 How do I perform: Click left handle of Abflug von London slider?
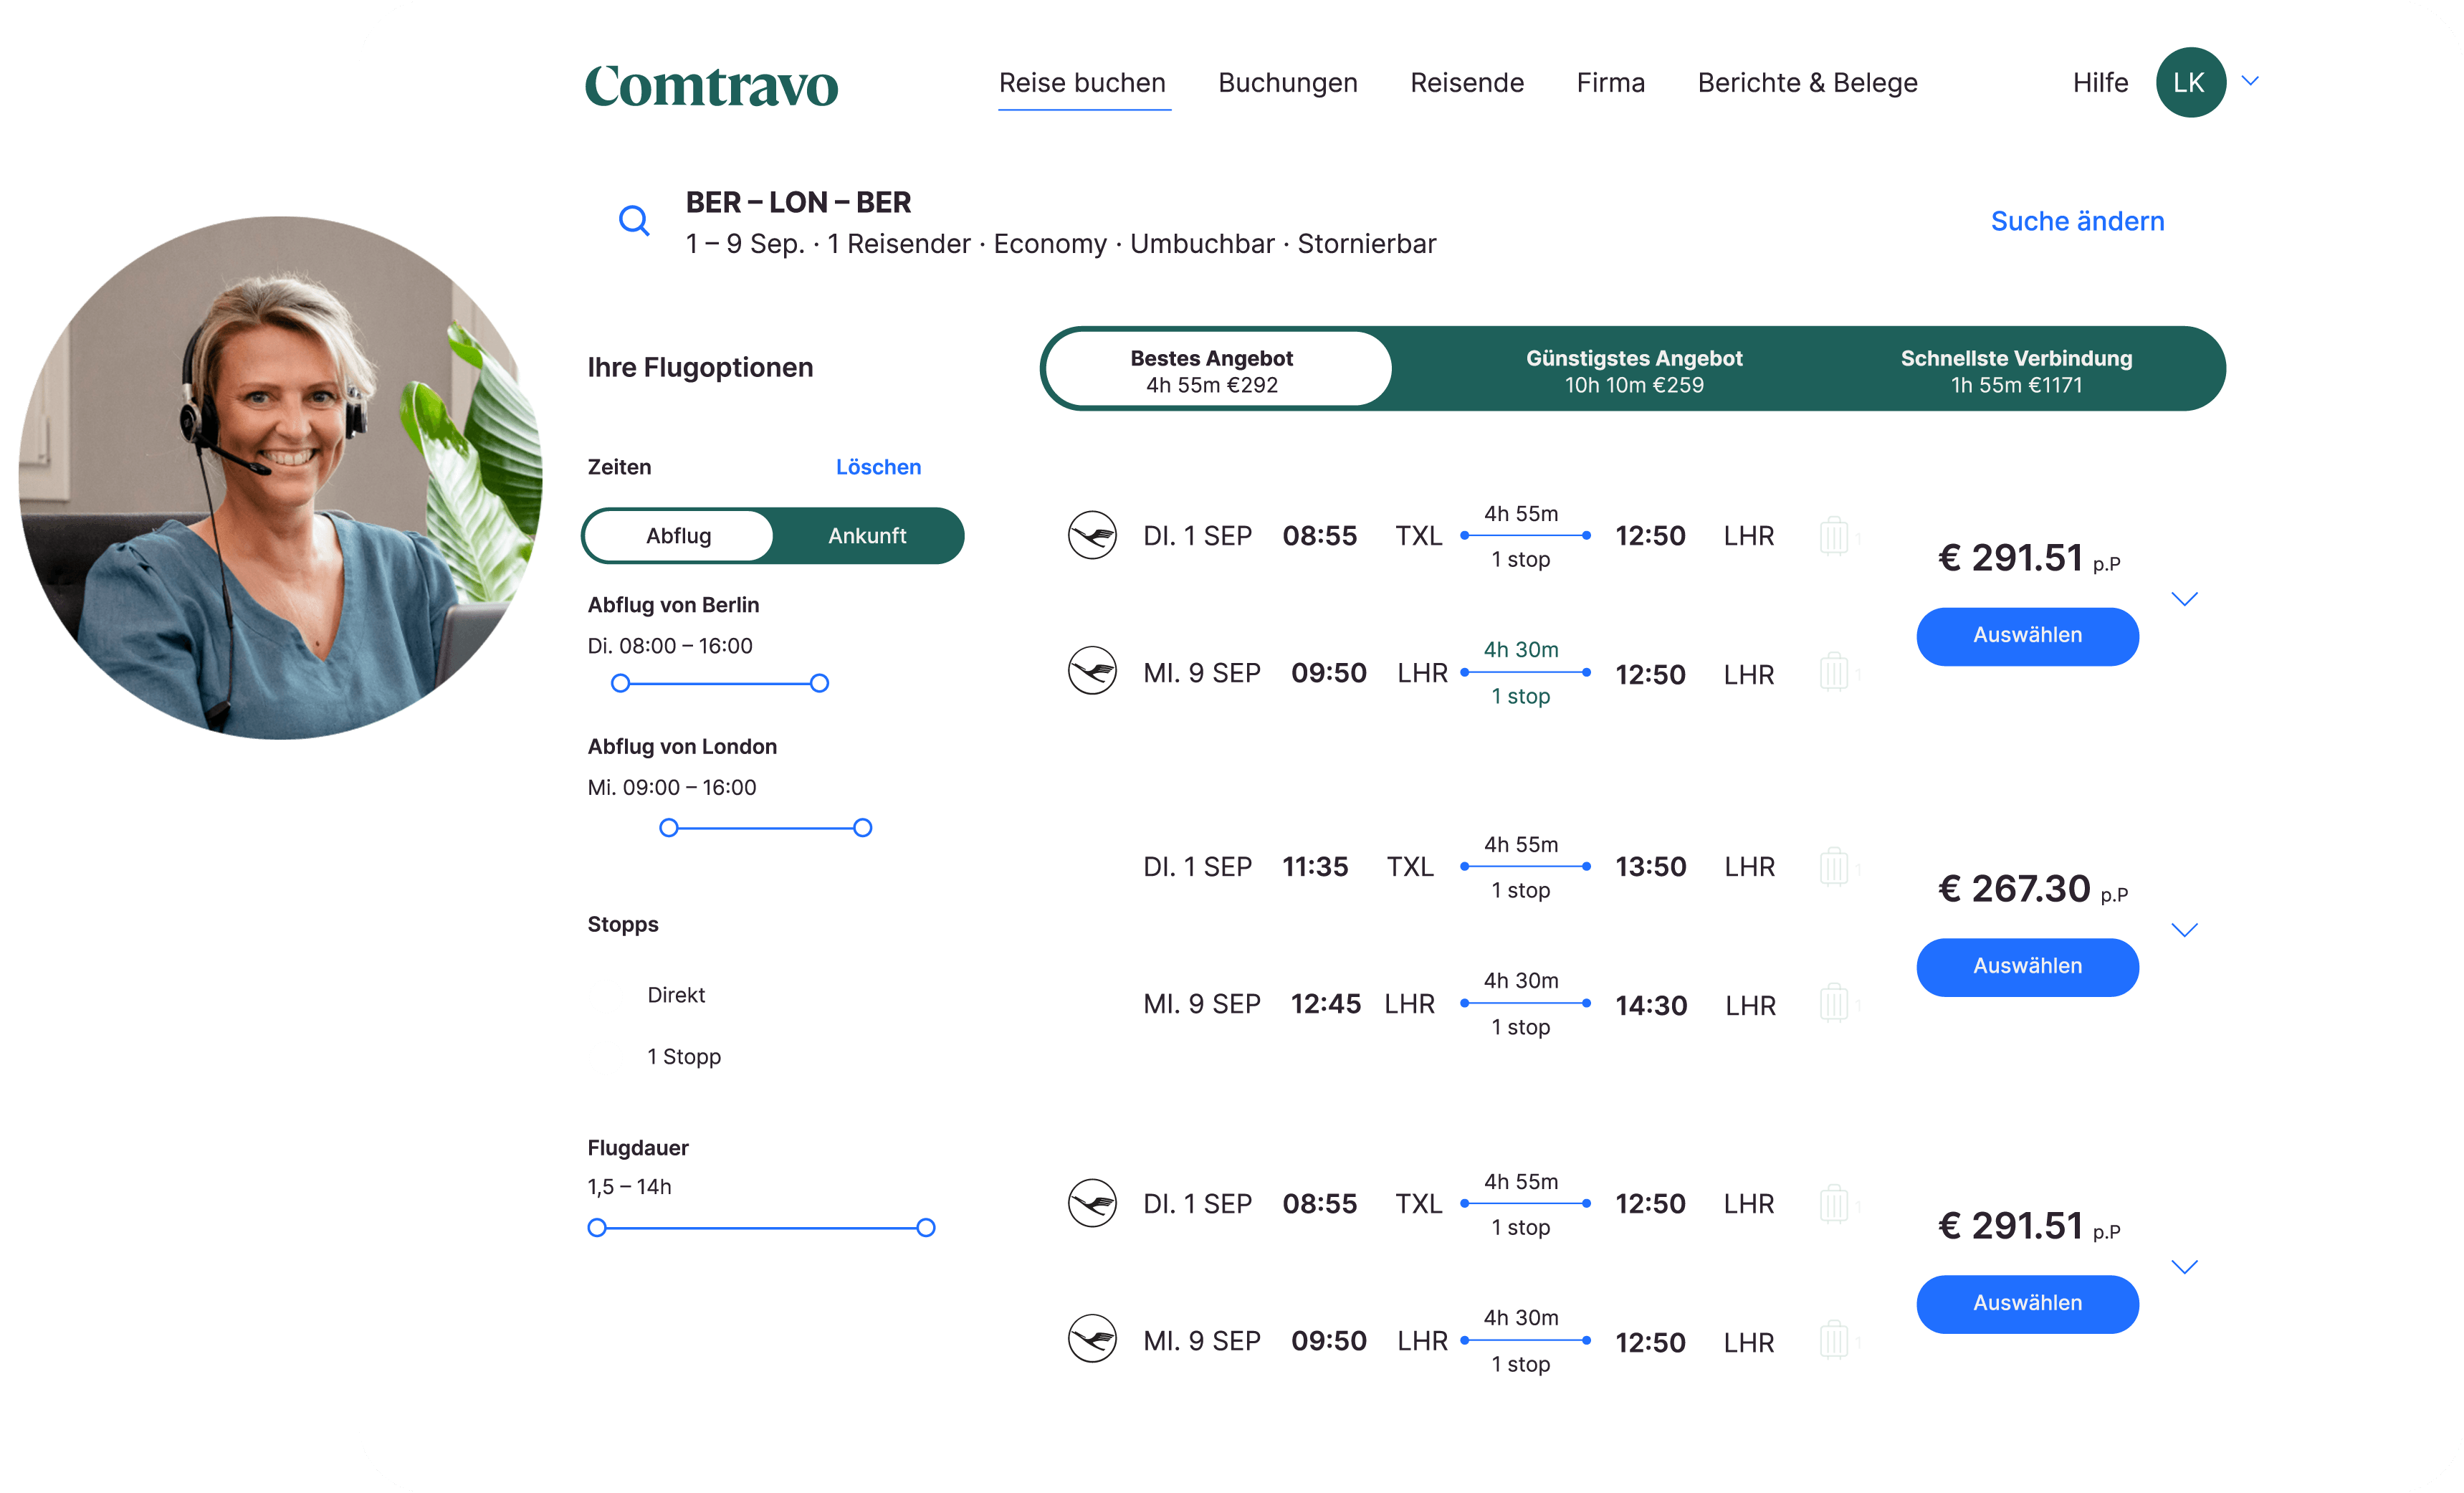click(669, 828)
